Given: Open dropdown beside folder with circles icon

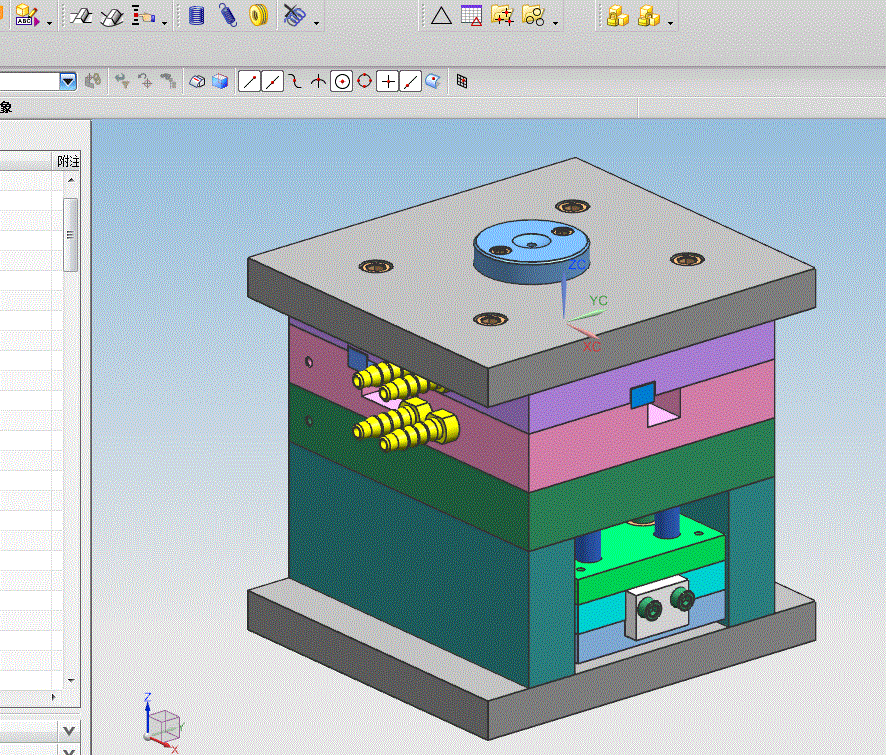Looking at the screenshot, I should 555,23.
